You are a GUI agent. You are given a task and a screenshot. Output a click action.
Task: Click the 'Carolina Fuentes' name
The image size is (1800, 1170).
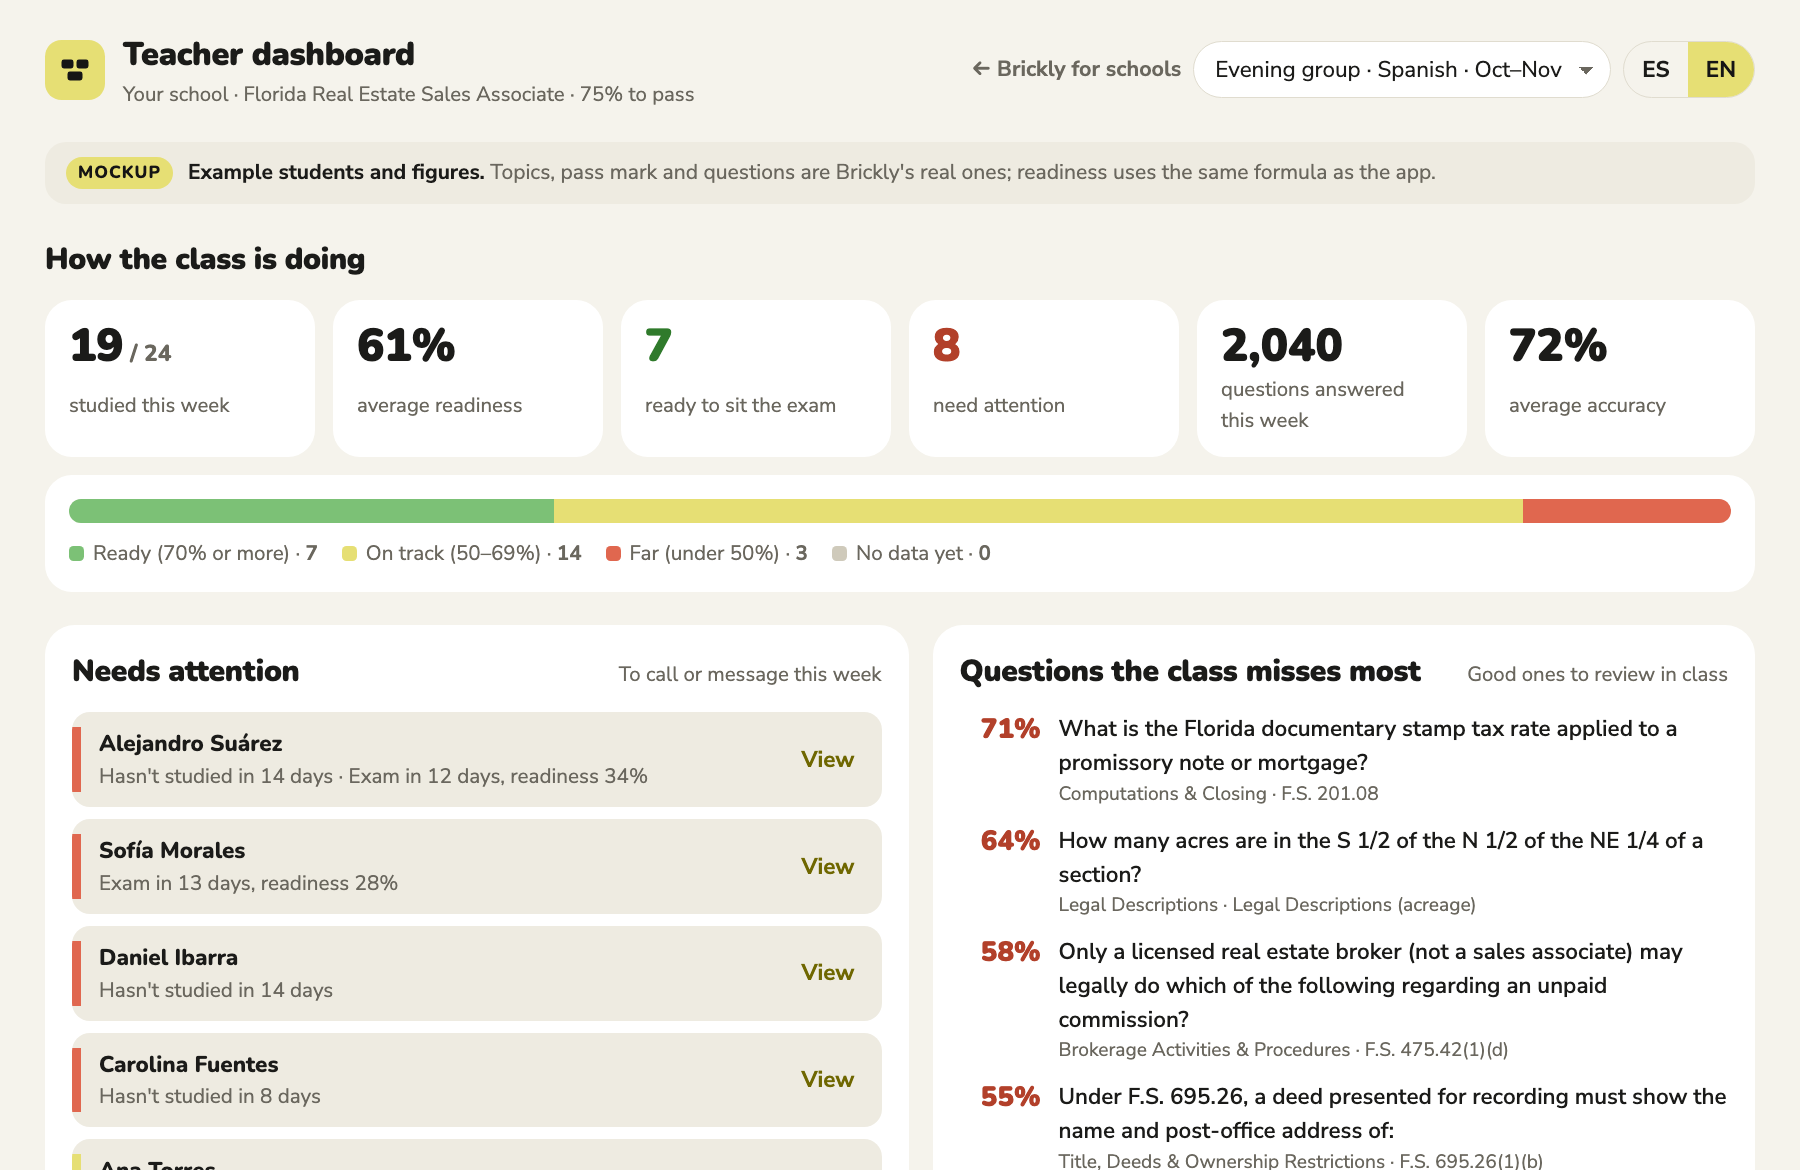[x=189, y=1065]
